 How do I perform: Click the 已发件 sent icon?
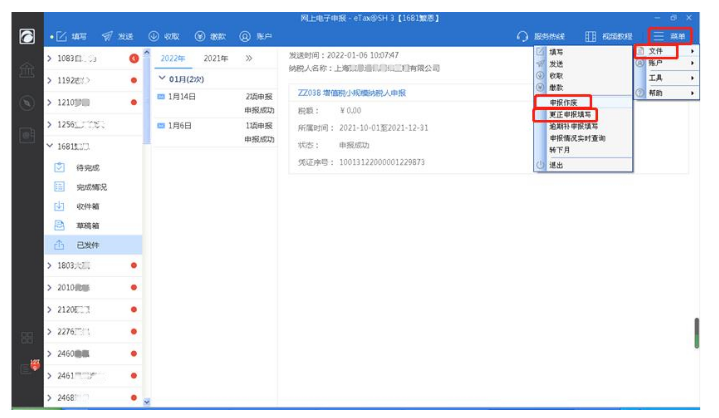point(59,245)
